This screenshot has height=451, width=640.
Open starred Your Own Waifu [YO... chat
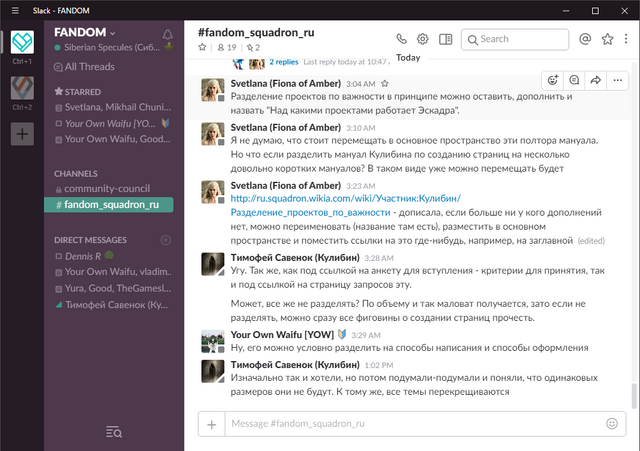point(113,123)
